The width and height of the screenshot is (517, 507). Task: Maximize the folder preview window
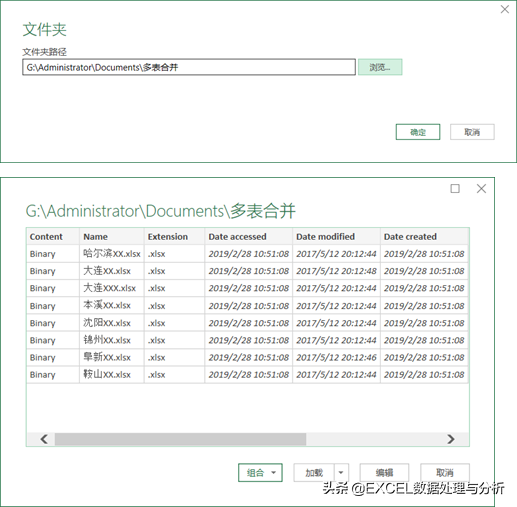click(455, 189)
